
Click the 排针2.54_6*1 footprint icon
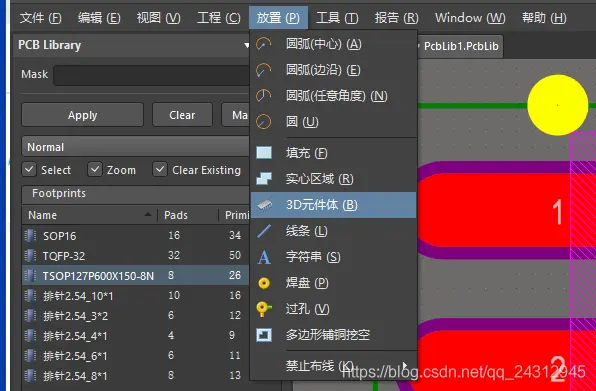click(x=30, y=356)
